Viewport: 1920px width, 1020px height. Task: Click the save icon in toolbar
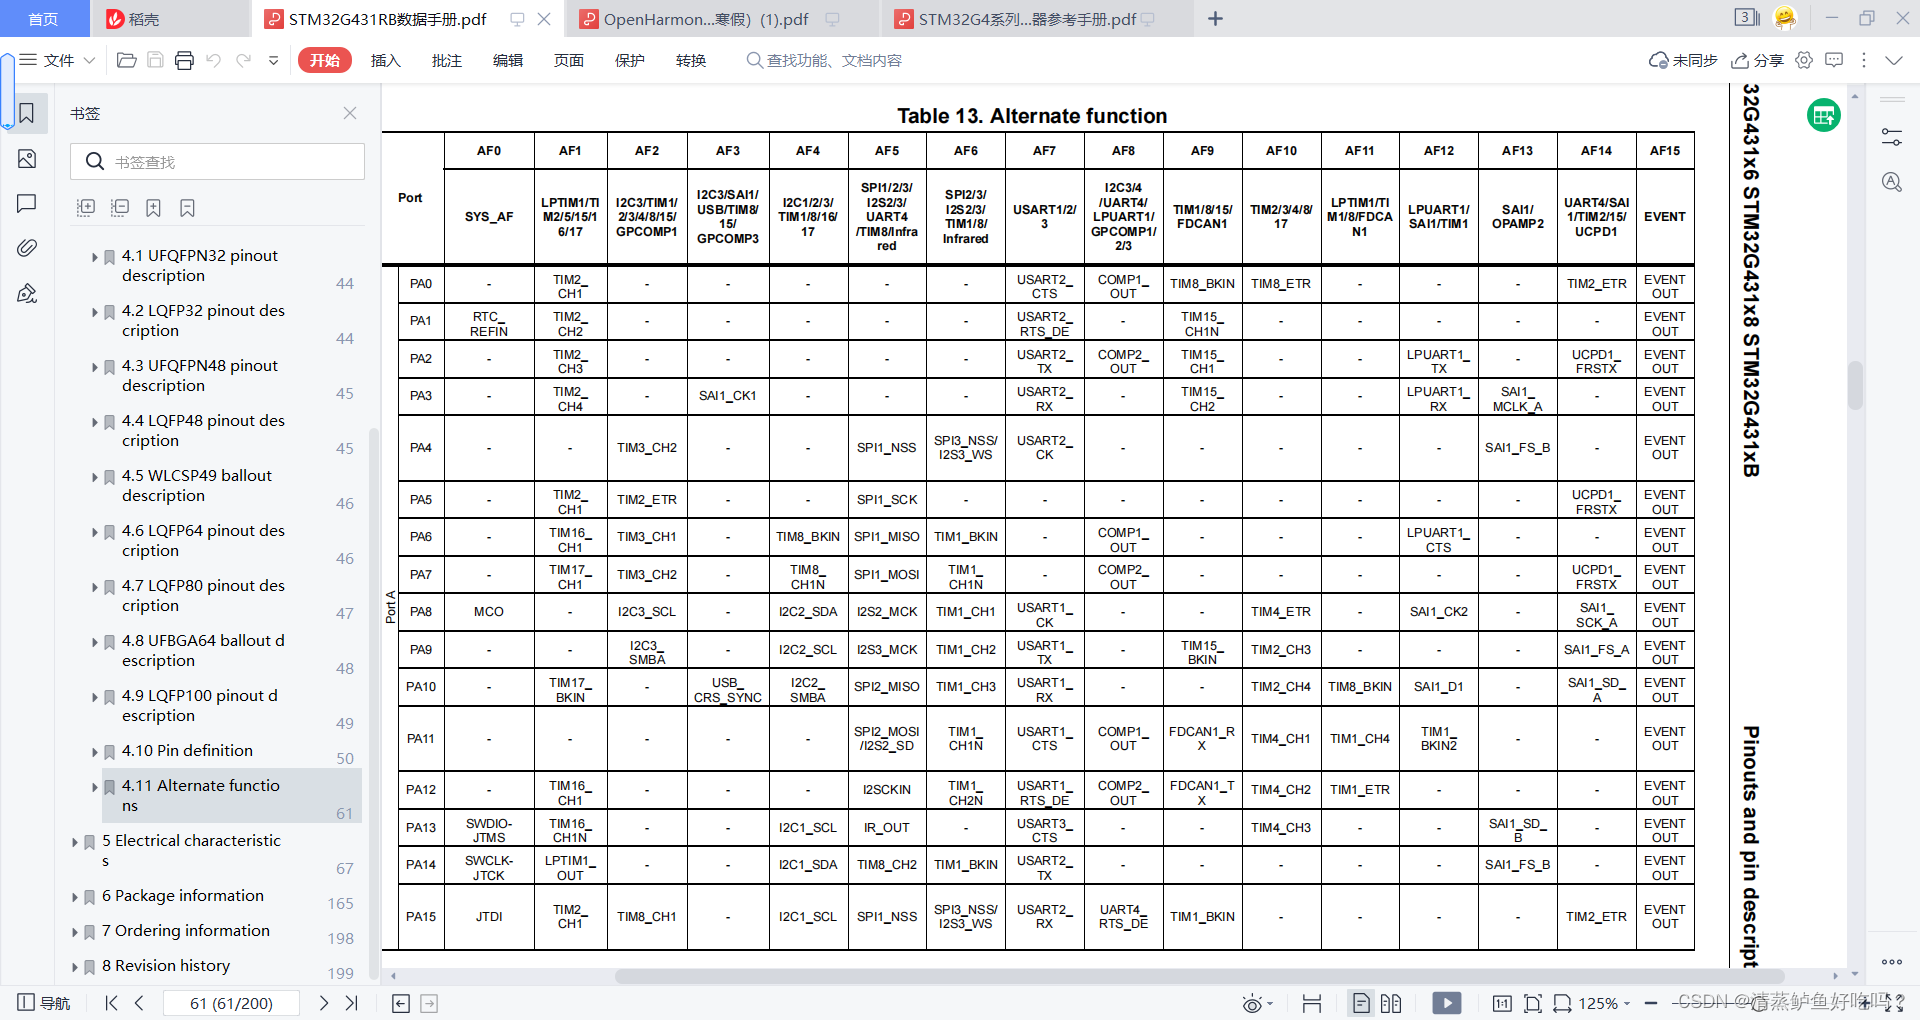tap(155, 60)
